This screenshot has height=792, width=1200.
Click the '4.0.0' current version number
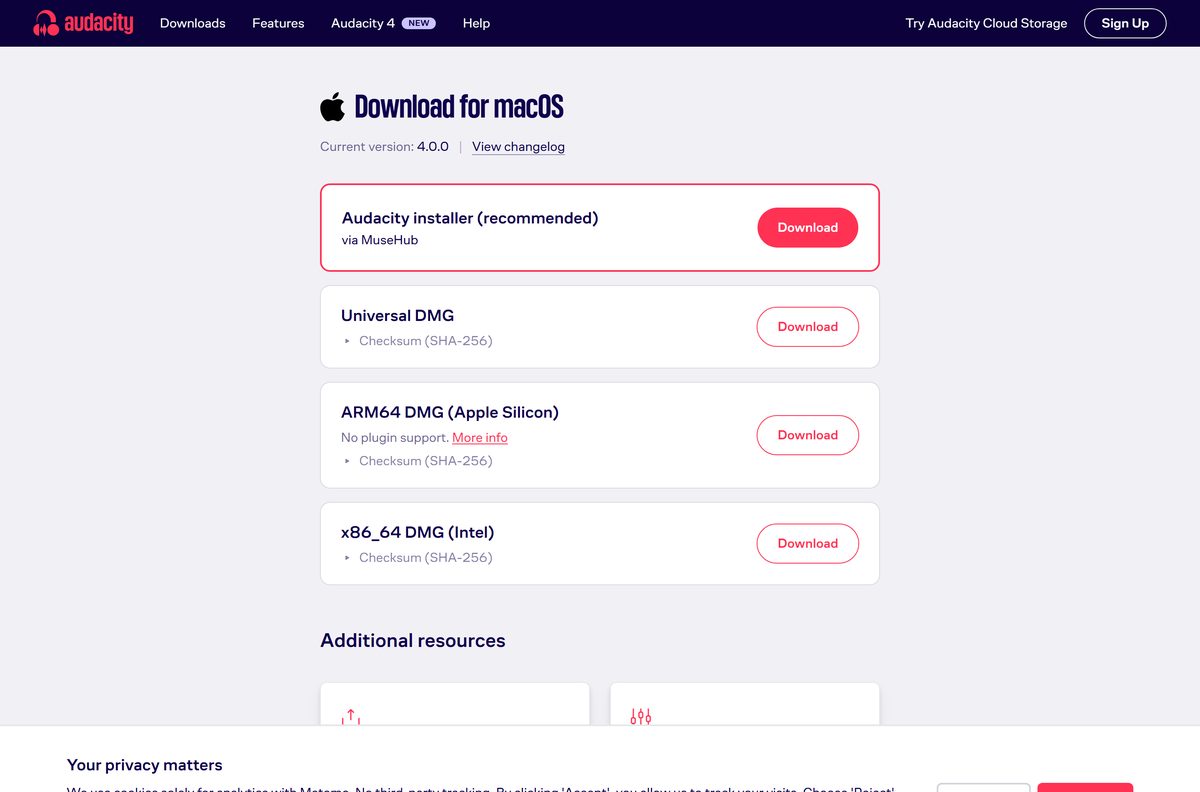pos(433,146)
